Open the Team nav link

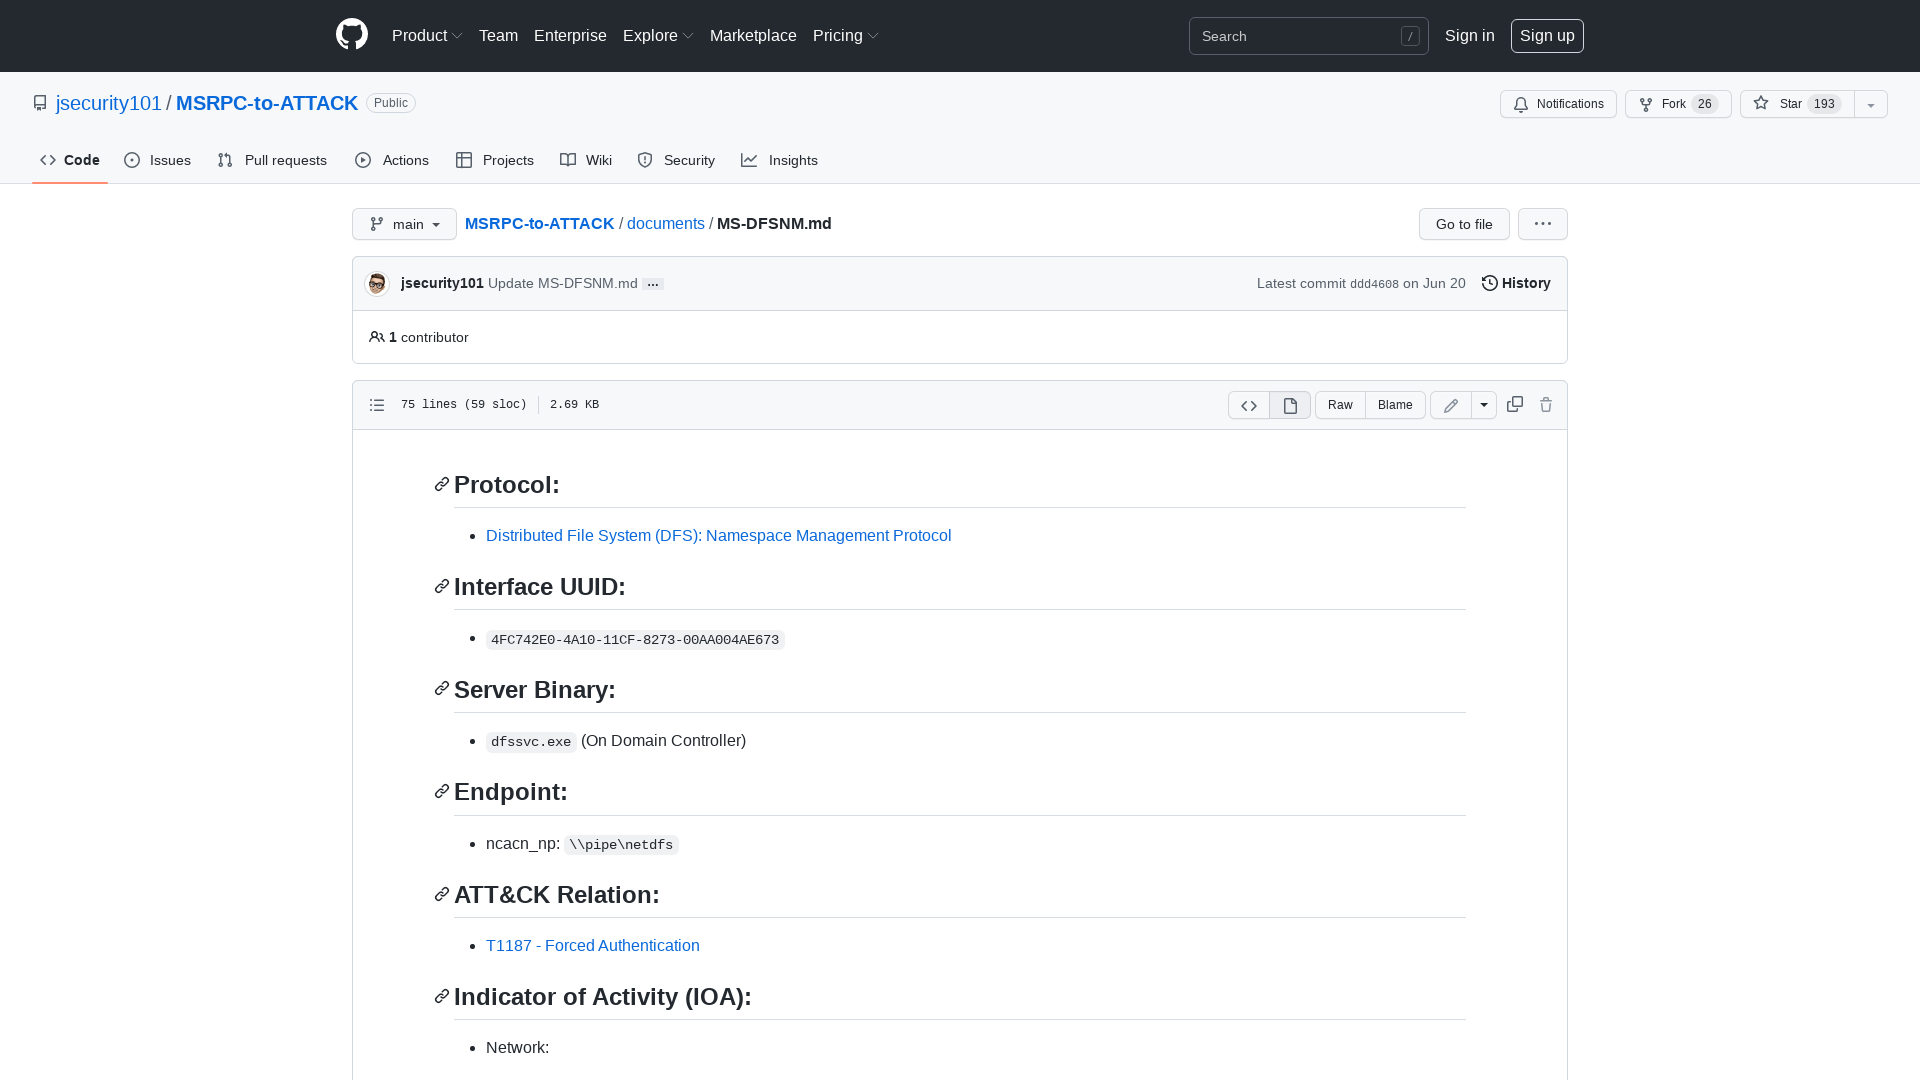point(498,36)
